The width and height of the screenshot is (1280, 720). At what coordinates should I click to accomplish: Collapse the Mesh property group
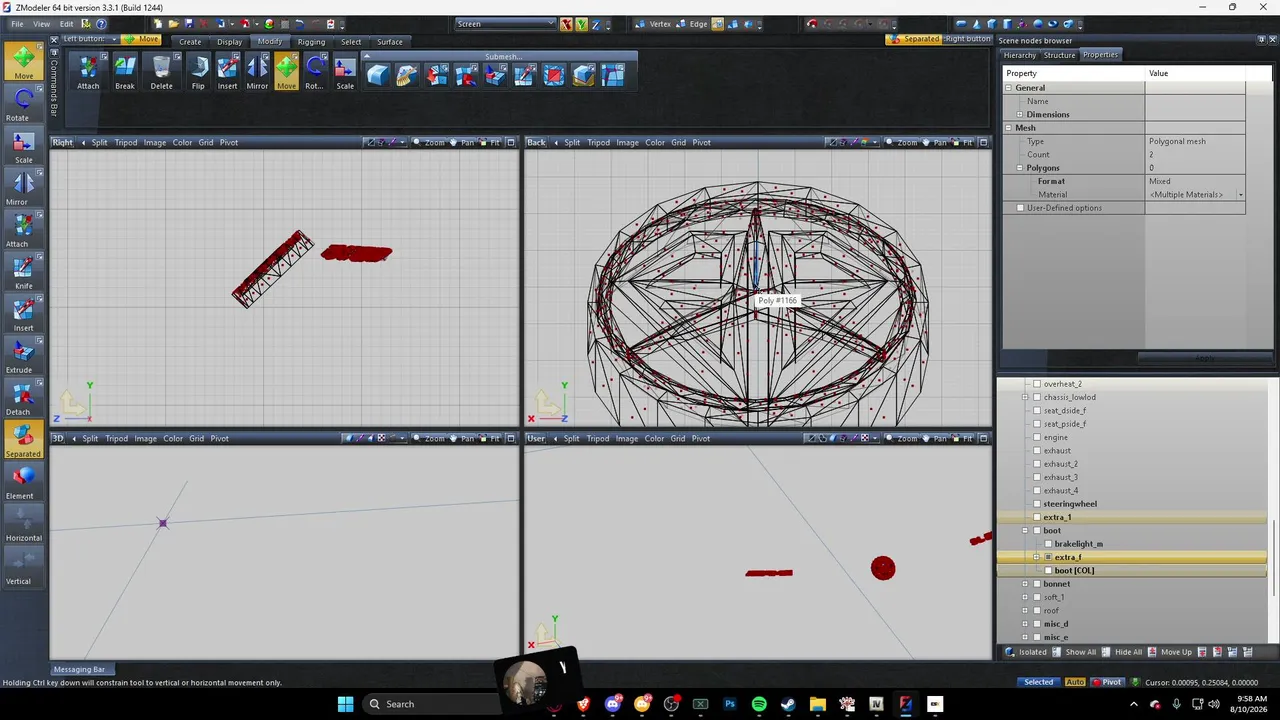1009,128
